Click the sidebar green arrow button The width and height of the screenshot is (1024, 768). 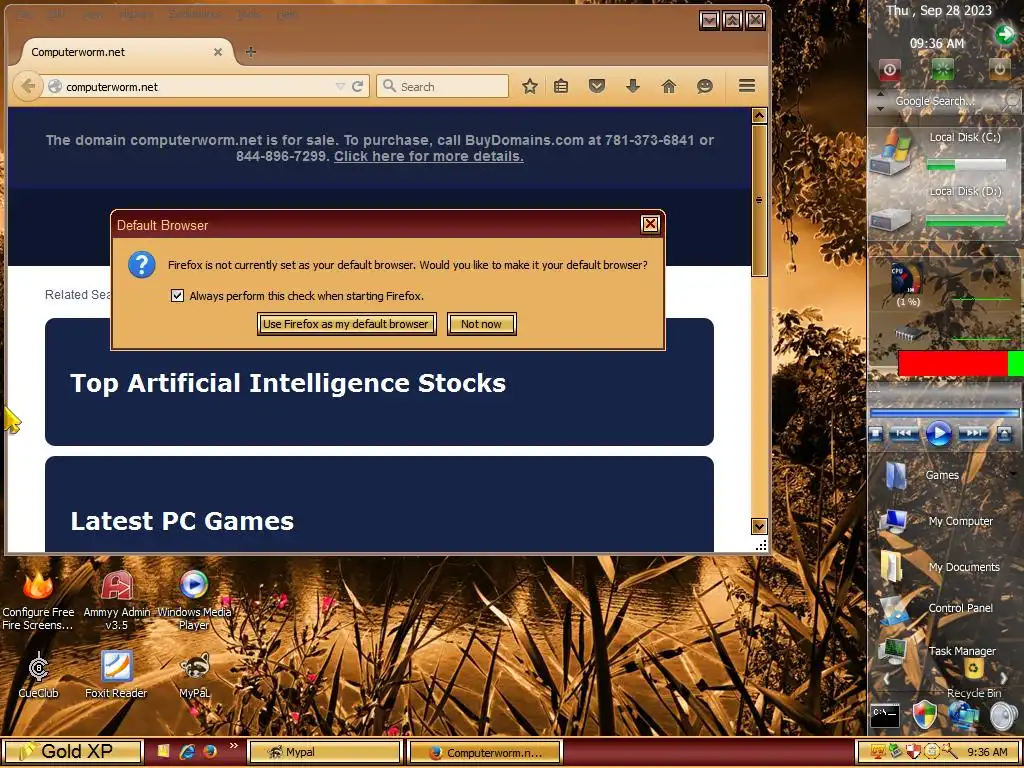coord(1005,34)
